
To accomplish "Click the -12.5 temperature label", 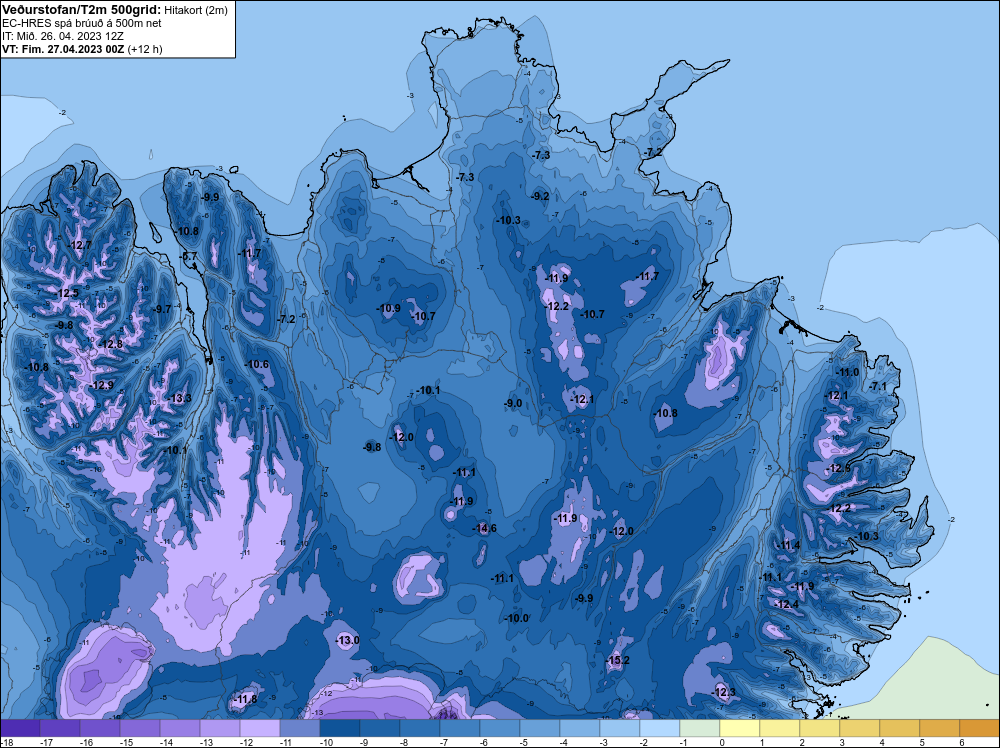I will point(67,293).
